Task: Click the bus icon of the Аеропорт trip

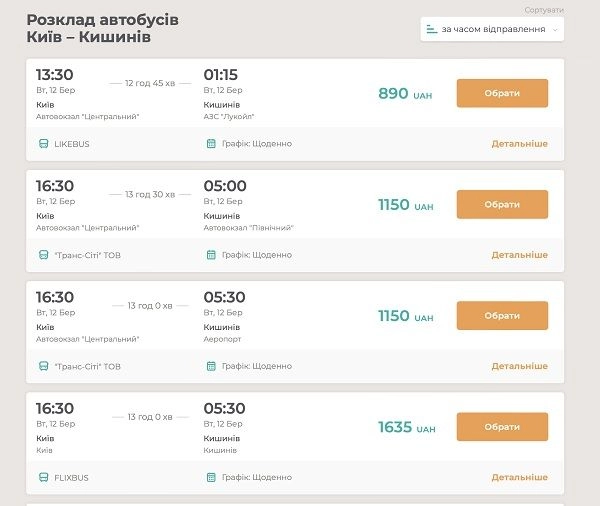Action: [44, 366]
